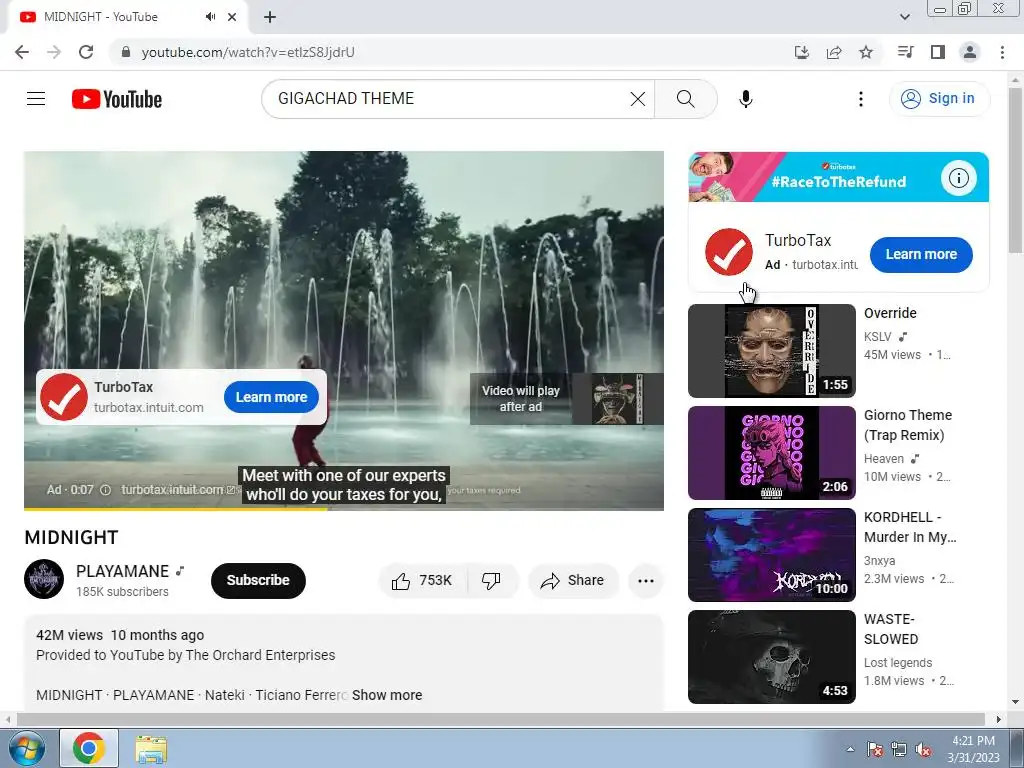The height and width of the screenshot is (768, 1024).
Task: Click Learn more on video ad overlay
Action: click(x=271, y=397)
